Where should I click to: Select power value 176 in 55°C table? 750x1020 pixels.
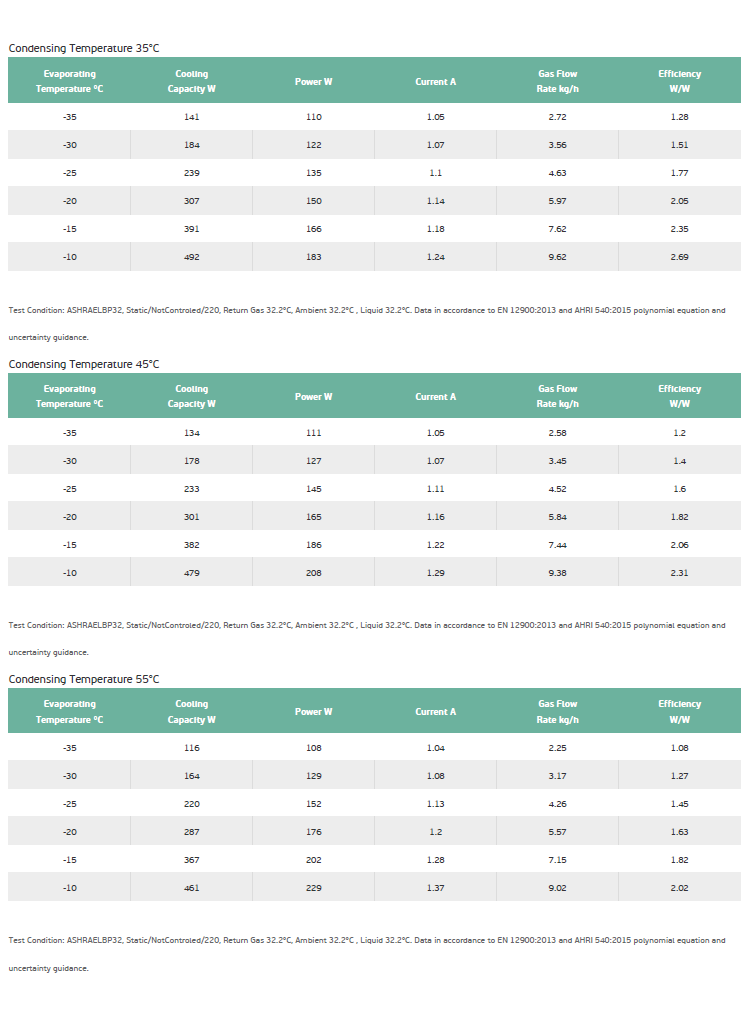pyautogui.click(x=314, y=832)
